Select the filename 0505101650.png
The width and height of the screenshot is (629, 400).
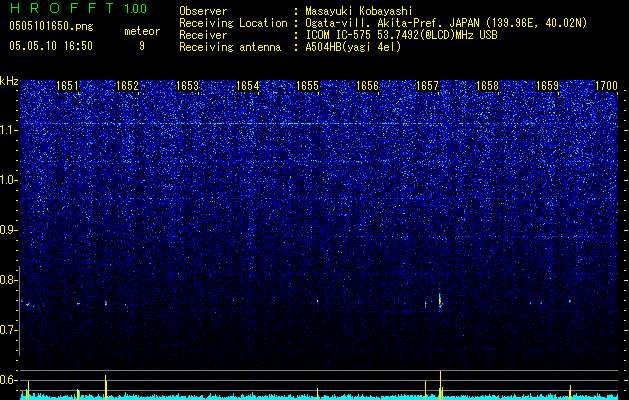tap(51, 26)
